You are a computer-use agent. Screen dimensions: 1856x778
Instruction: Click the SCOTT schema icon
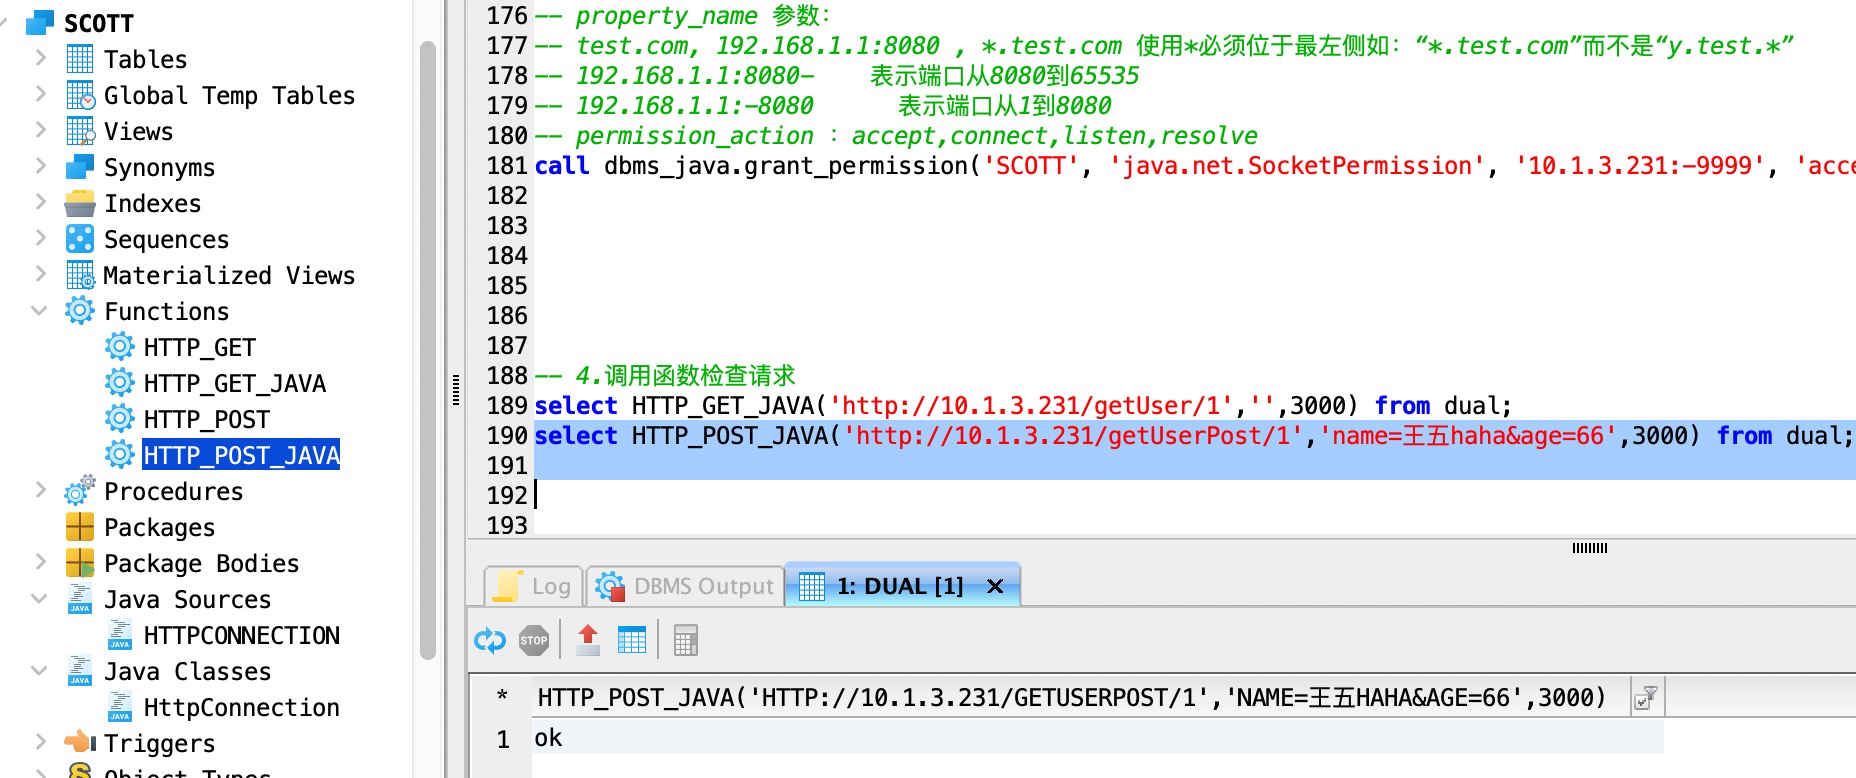pos(40,23)
